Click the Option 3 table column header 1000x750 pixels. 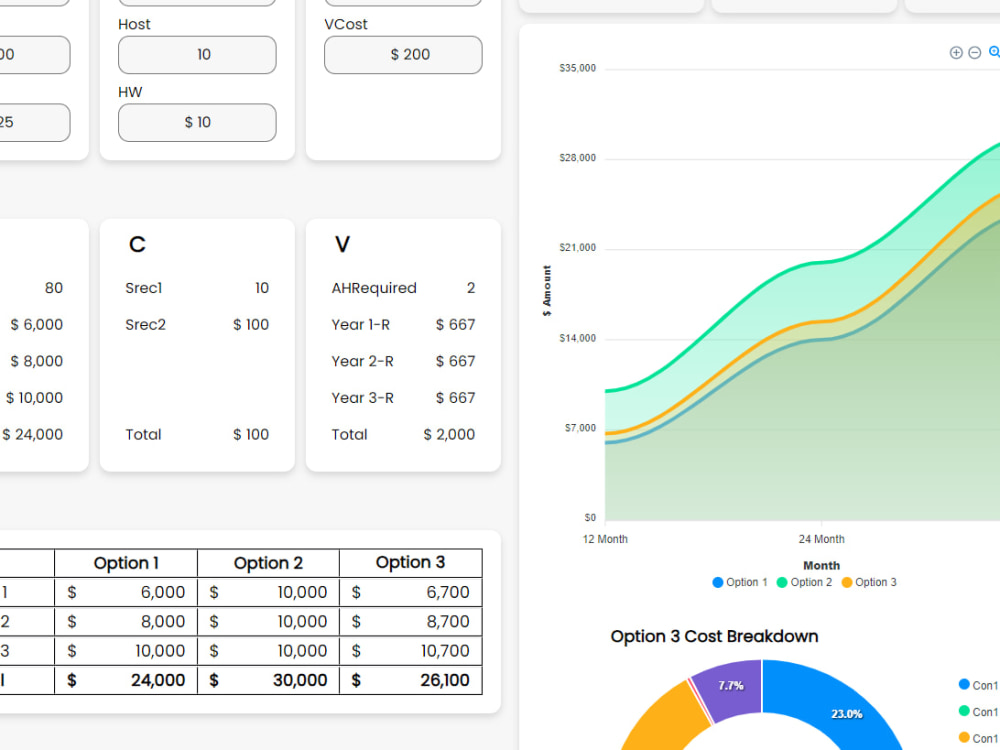click(x=411, y=562)
